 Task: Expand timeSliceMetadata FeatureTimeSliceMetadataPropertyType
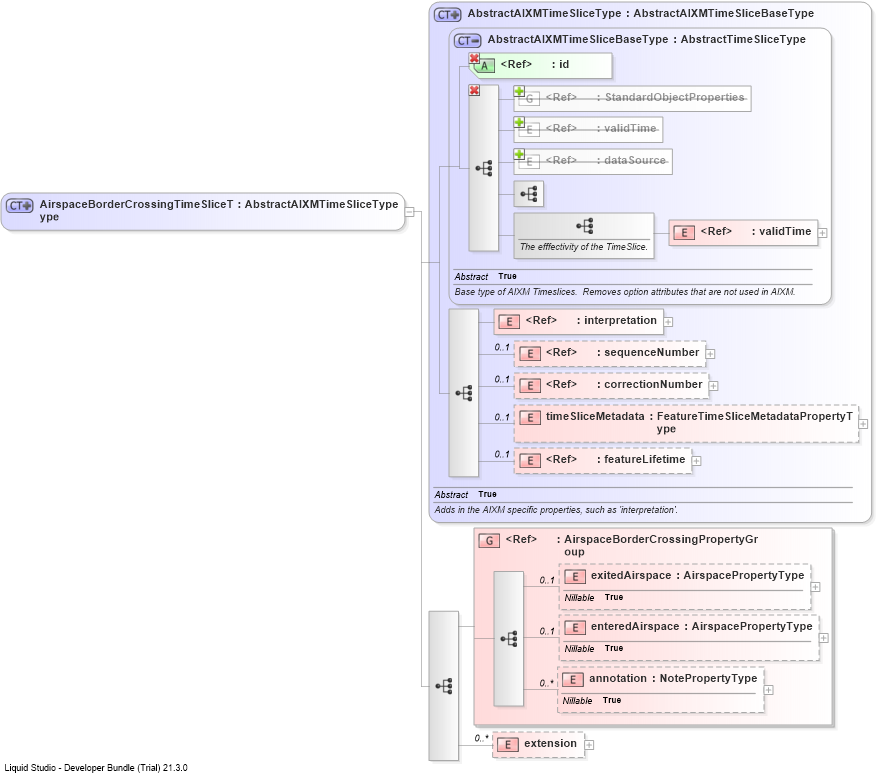coord(863,424)
